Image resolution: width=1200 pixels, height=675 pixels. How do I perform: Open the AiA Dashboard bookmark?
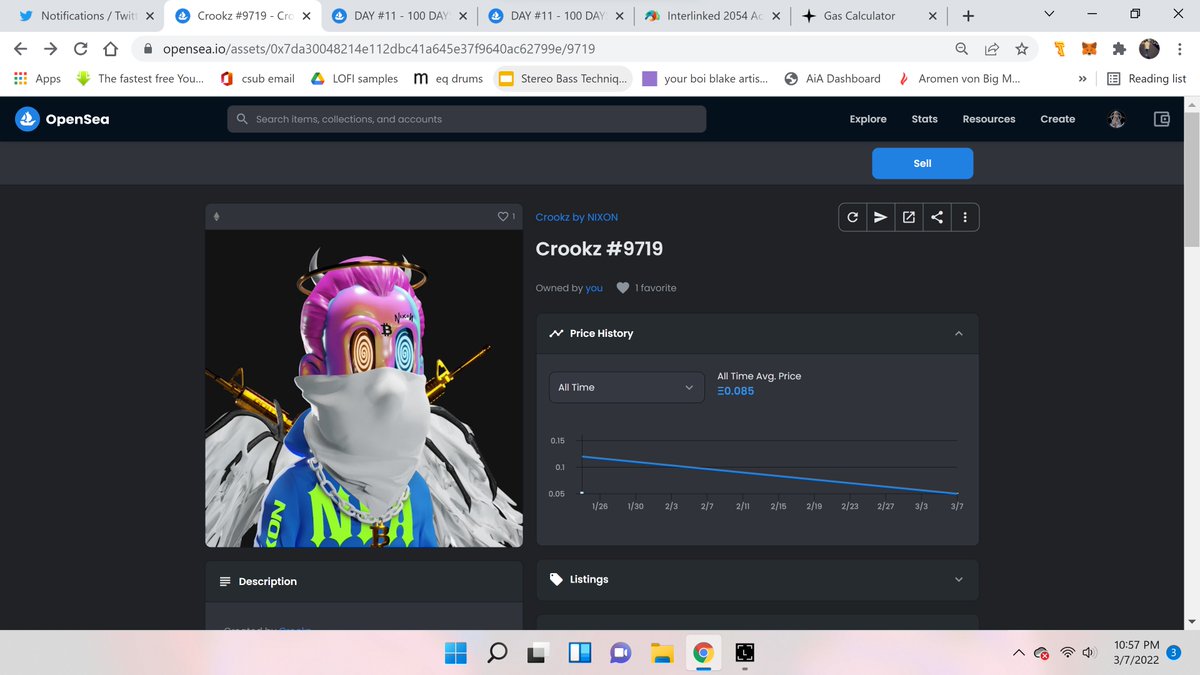pos(833,78)
